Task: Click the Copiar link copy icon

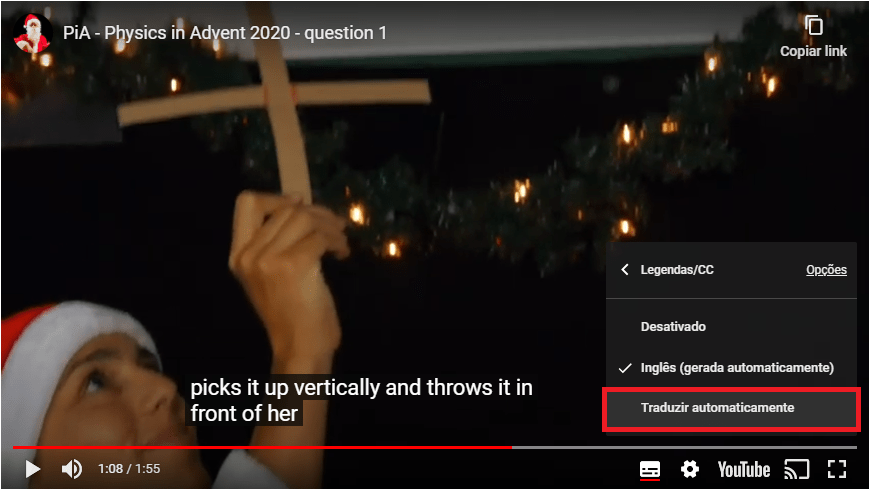Action: click(x=813, y=26)
